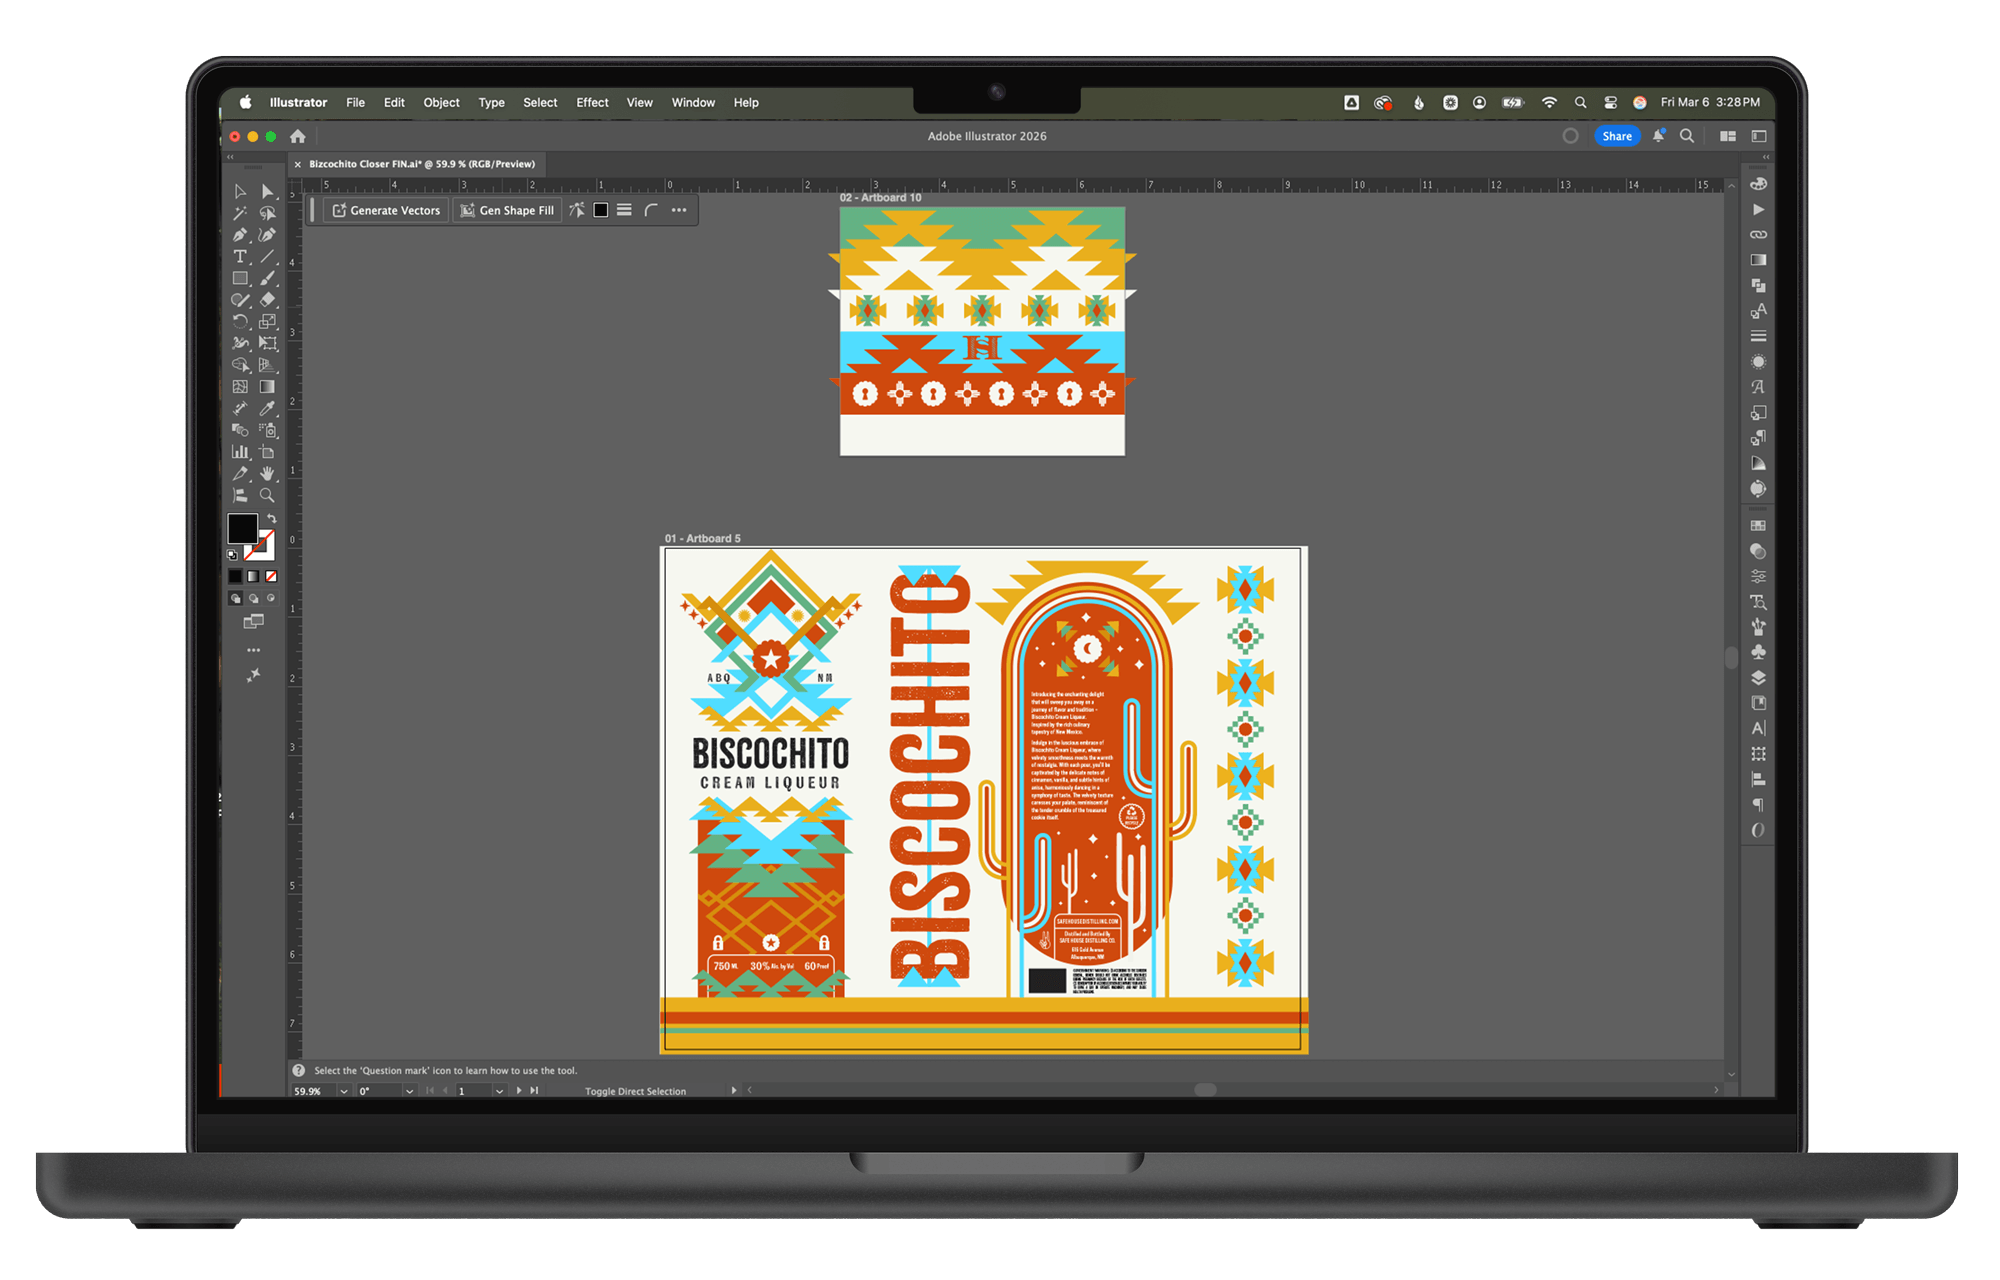Set paint mode to None

click(271, 576)
